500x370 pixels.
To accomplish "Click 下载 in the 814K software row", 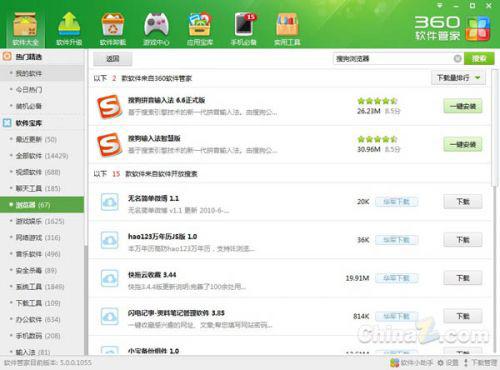I will 463,316.
